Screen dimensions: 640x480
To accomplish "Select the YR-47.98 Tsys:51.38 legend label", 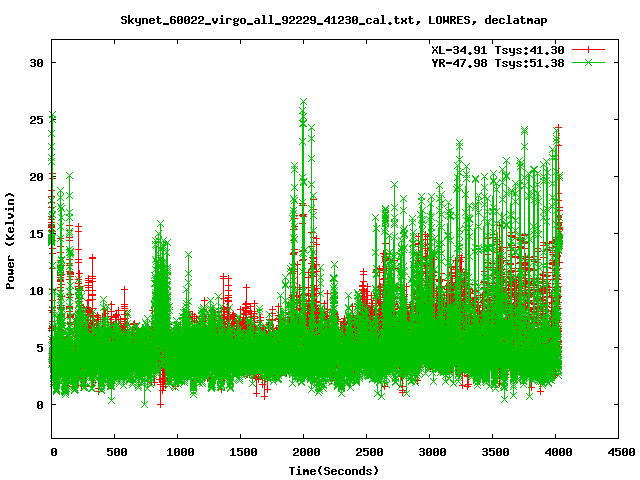I will (498, 63).
